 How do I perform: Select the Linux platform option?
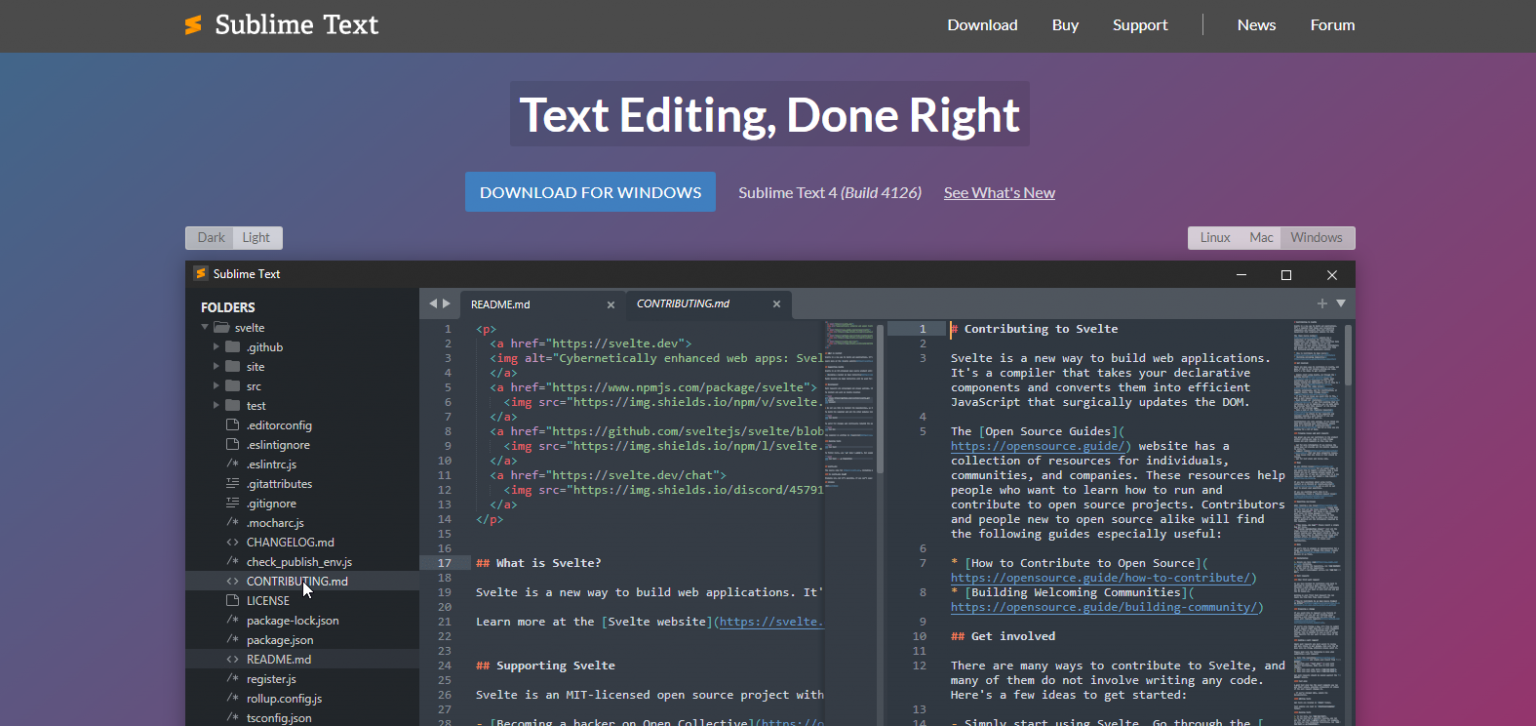tap(1215, 237)
